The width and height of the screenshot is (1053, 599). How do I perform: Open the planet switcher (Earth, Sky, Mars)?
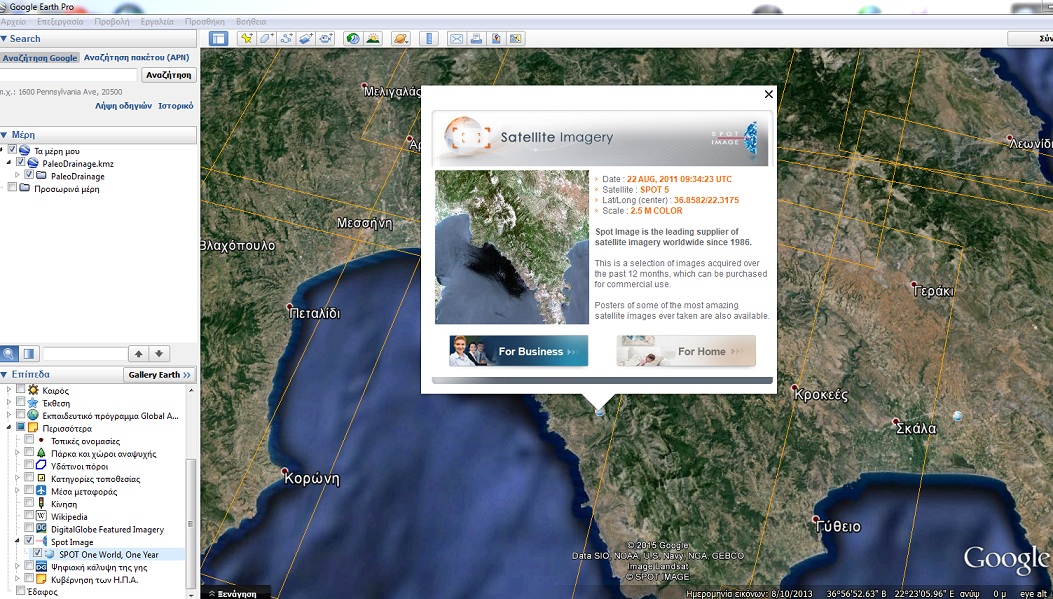[x=401, y=38]
